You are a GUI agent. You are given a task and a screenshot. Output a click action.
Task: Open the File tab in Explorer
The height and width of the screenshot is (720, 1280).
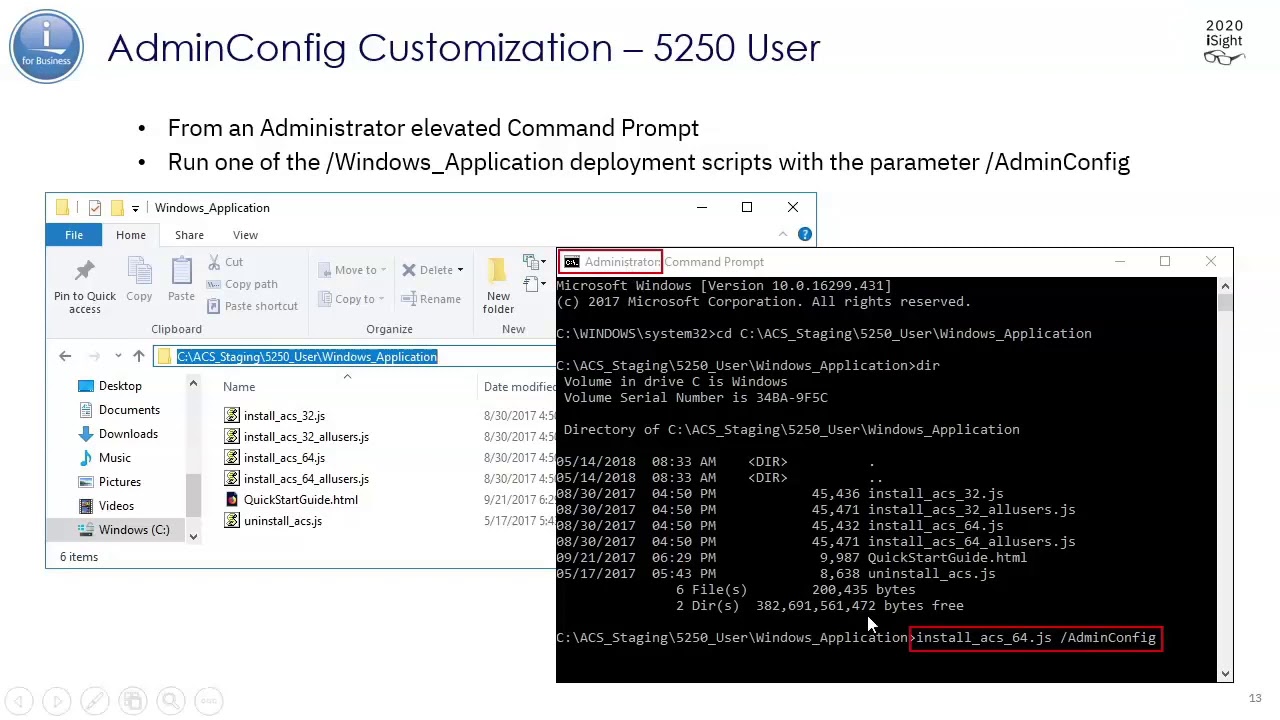tap(74, 235)
